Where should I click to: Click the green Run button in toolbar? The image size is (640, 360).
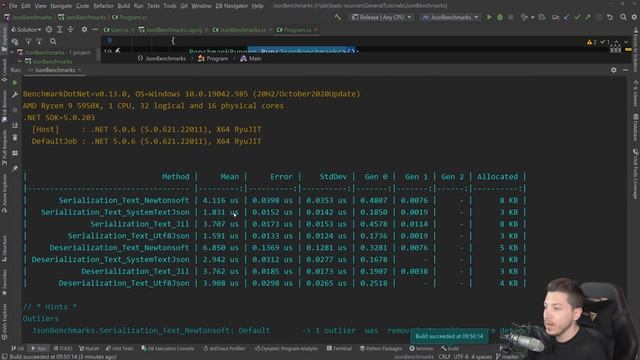click(x=489, y=18)
